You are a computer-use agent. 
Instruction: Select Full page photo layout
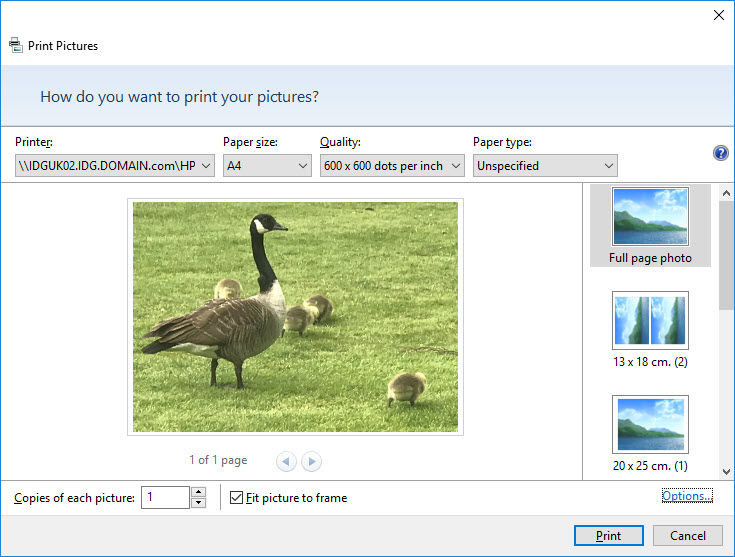(650, 225)
